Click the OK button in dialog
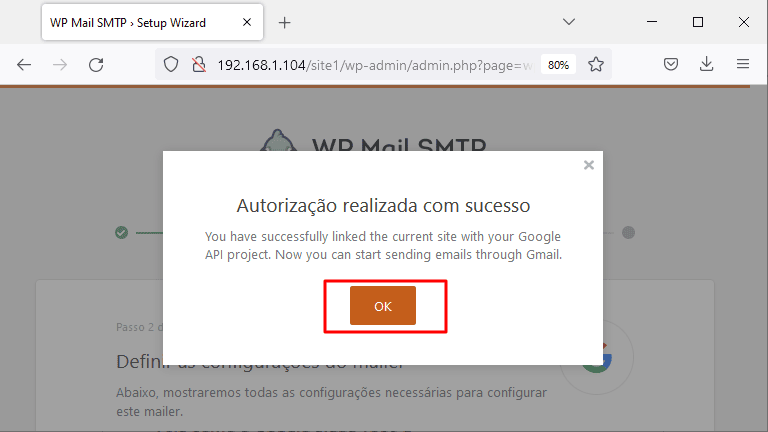Image resolution: width=768 pixels, height=432 pixels. click(383, 306)
